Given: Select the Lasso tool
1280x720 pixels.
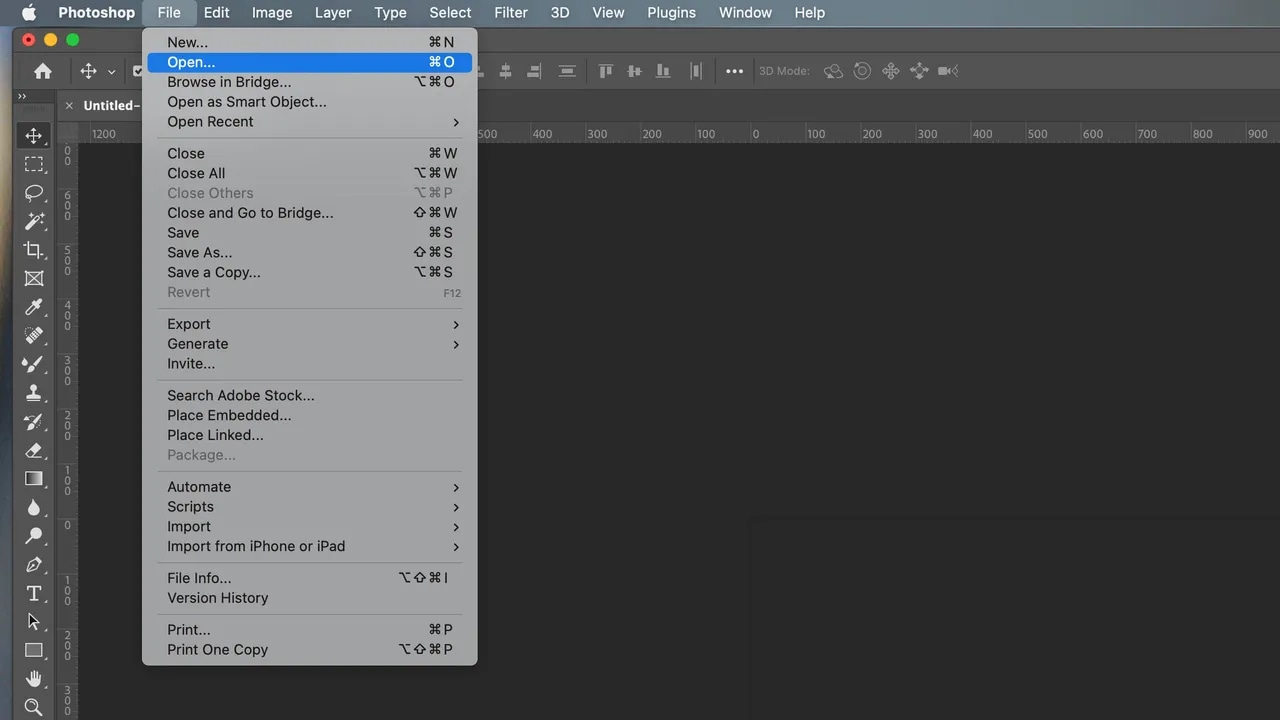Looking at the screenshot, I should click(34, 192).
